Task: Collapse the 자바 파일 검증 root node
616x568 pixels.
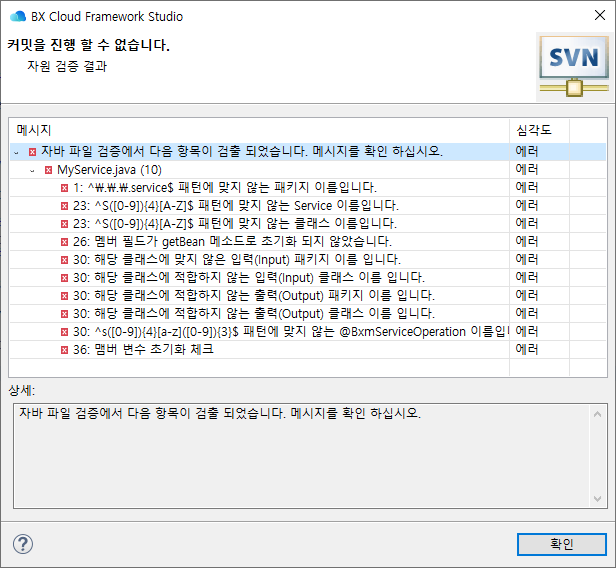Action: (17, 152)
